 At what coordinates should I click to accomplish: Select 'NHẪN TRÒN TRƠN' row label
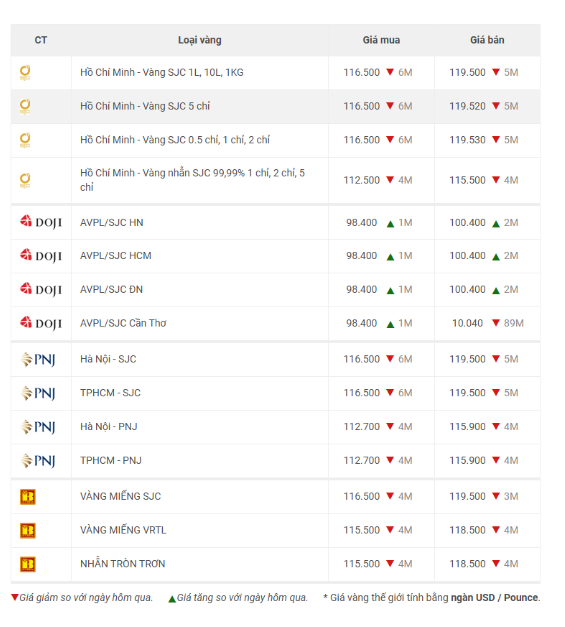point(122,563)
